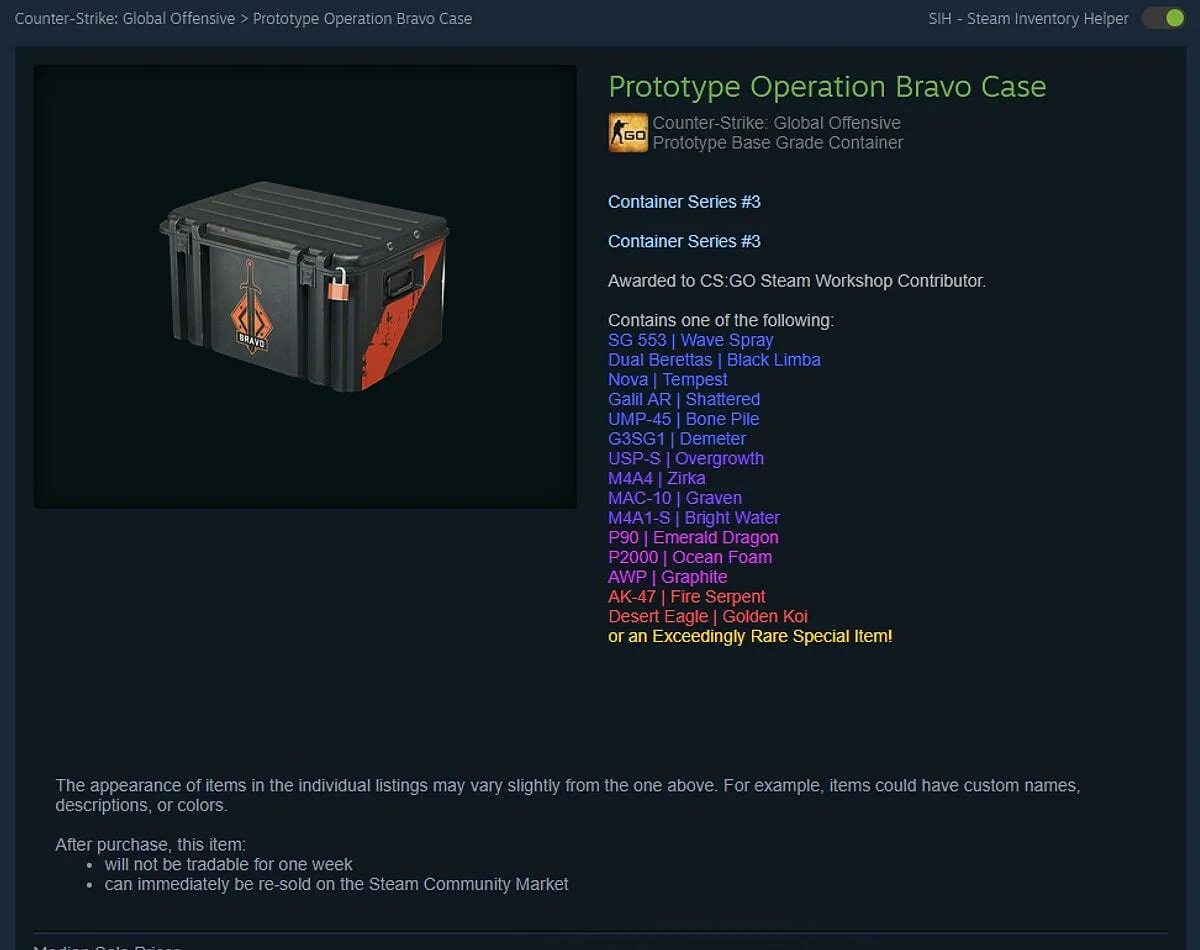Screen dimensions: 1200x950
Task: Select M4A4 | Zirka item
Action: [656, 478]
